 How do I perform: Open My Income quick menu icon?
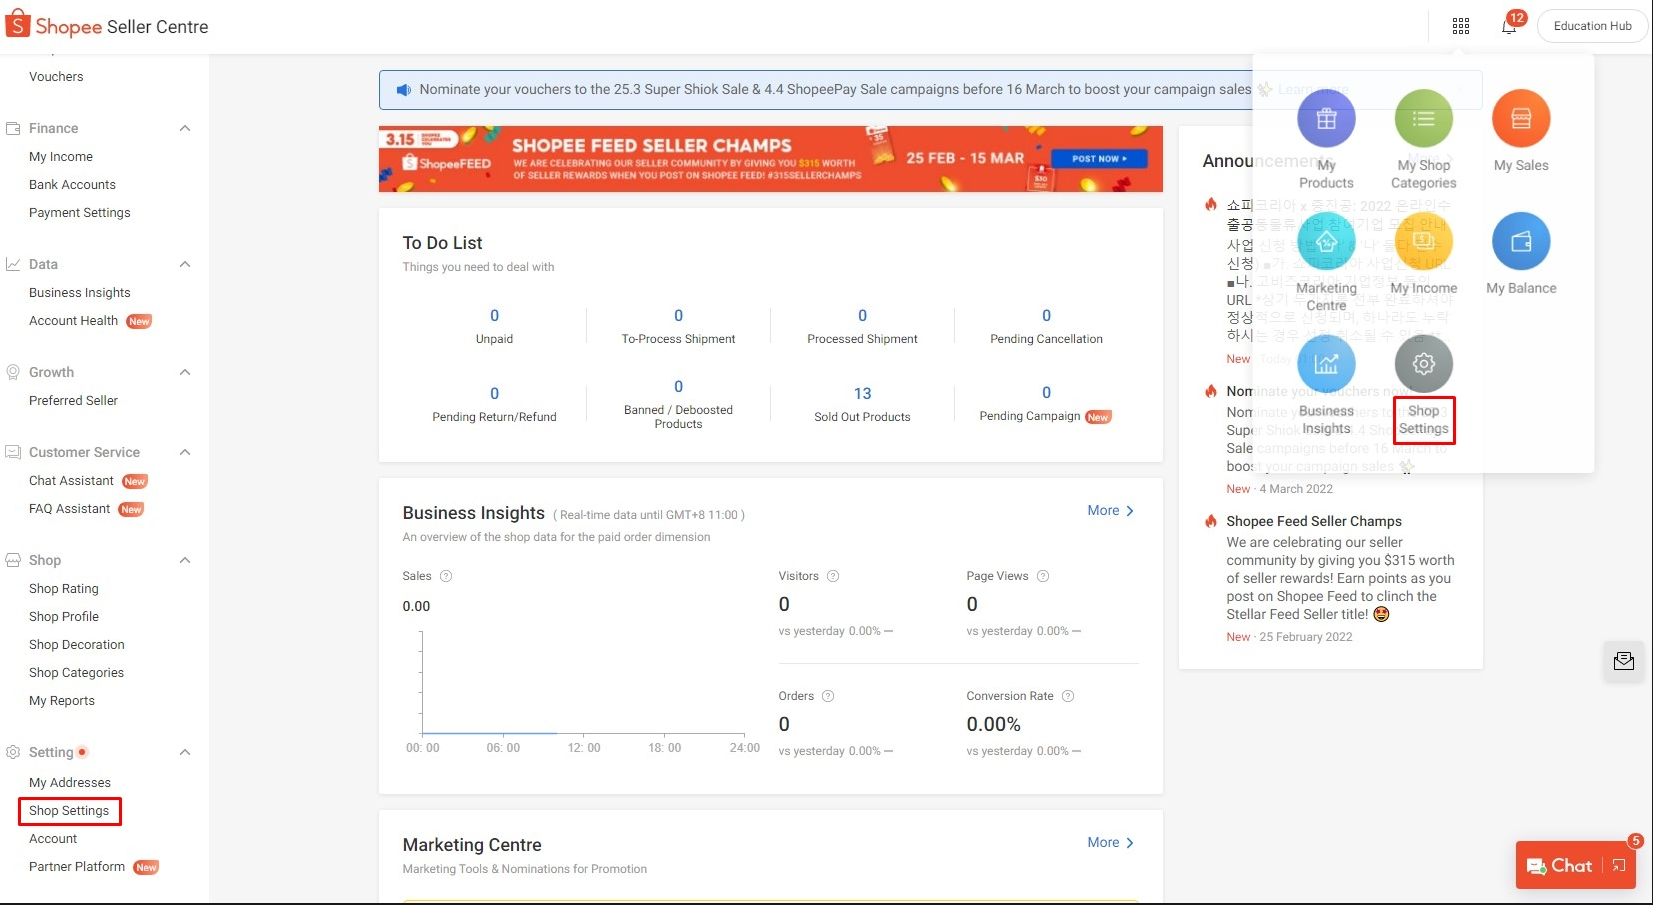tap(1424, 241)
